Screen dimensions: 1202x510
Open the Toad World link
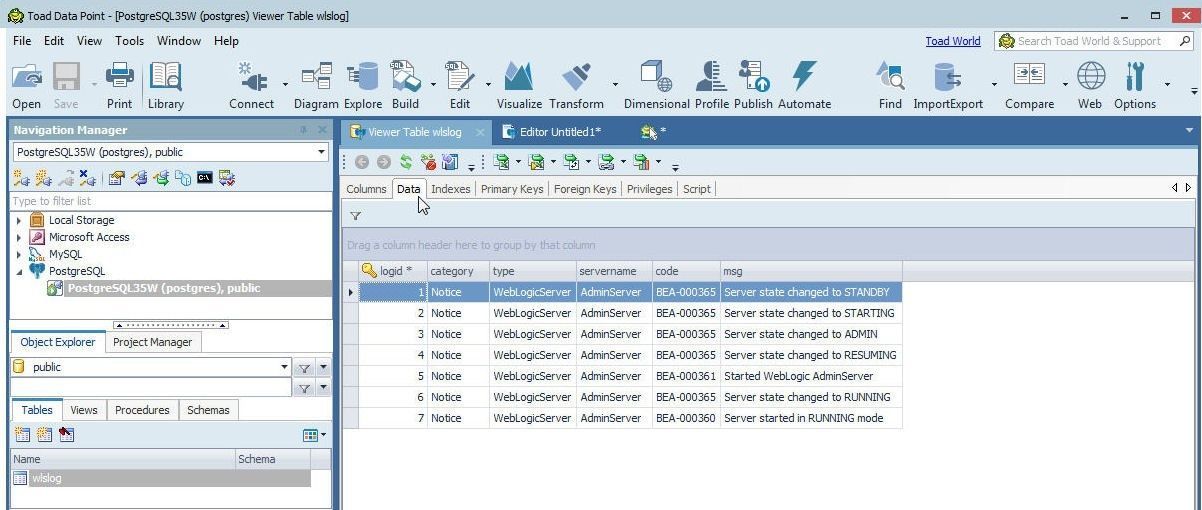(x=952, y=41)
